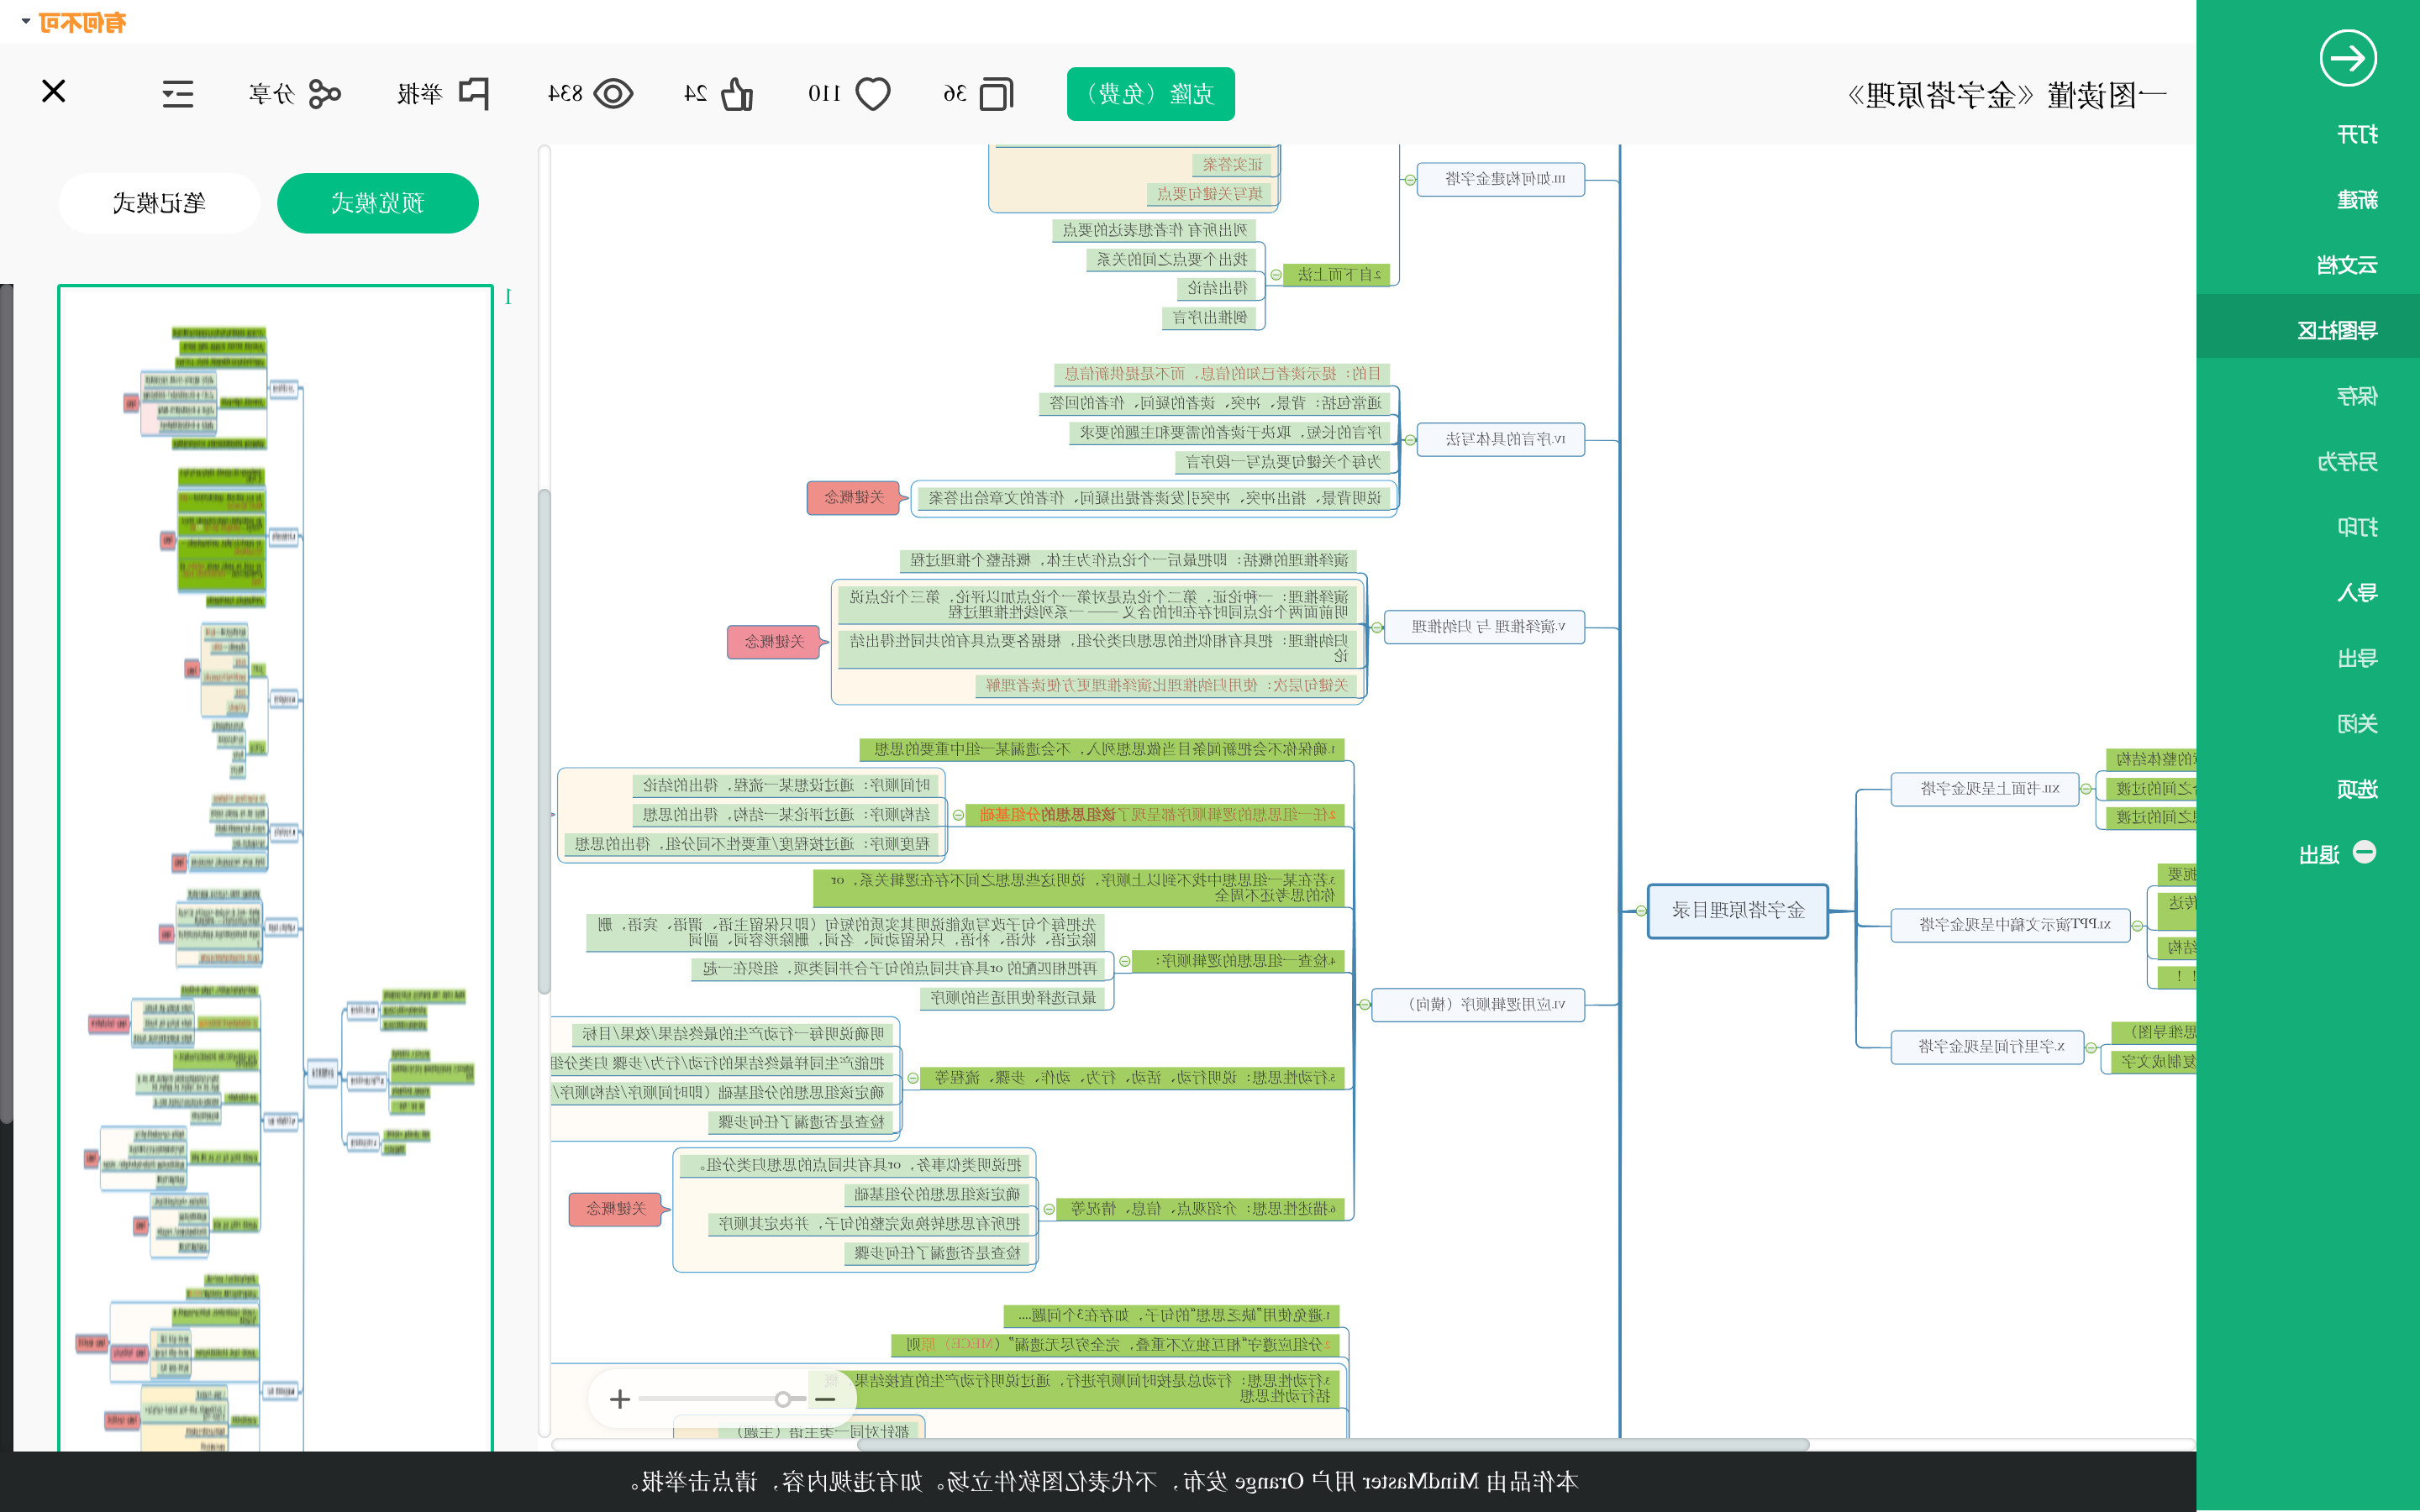Open 云文档 in the sidebar menu
2420x1512 pixels.
tap(2347, 265)
